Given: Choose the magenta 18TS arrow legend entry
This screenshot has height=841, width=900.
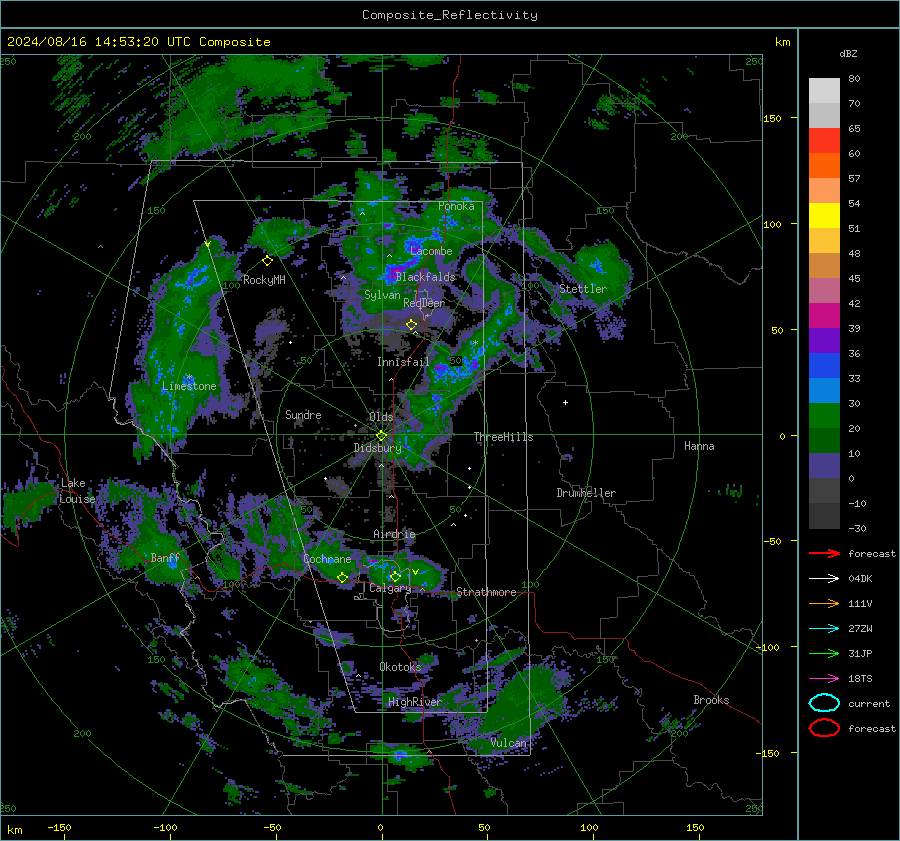Looking at the screenshot, I should [824, 679].
